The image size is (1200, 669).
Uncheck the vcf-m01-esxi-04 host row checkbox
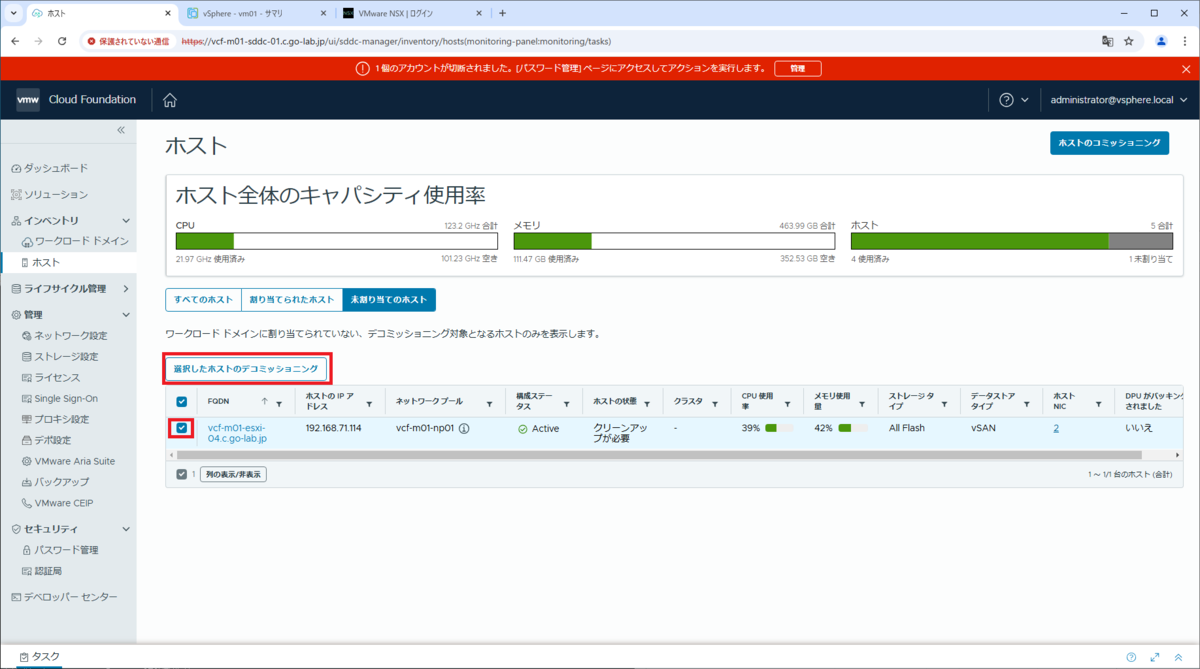(x=181, y=428)
